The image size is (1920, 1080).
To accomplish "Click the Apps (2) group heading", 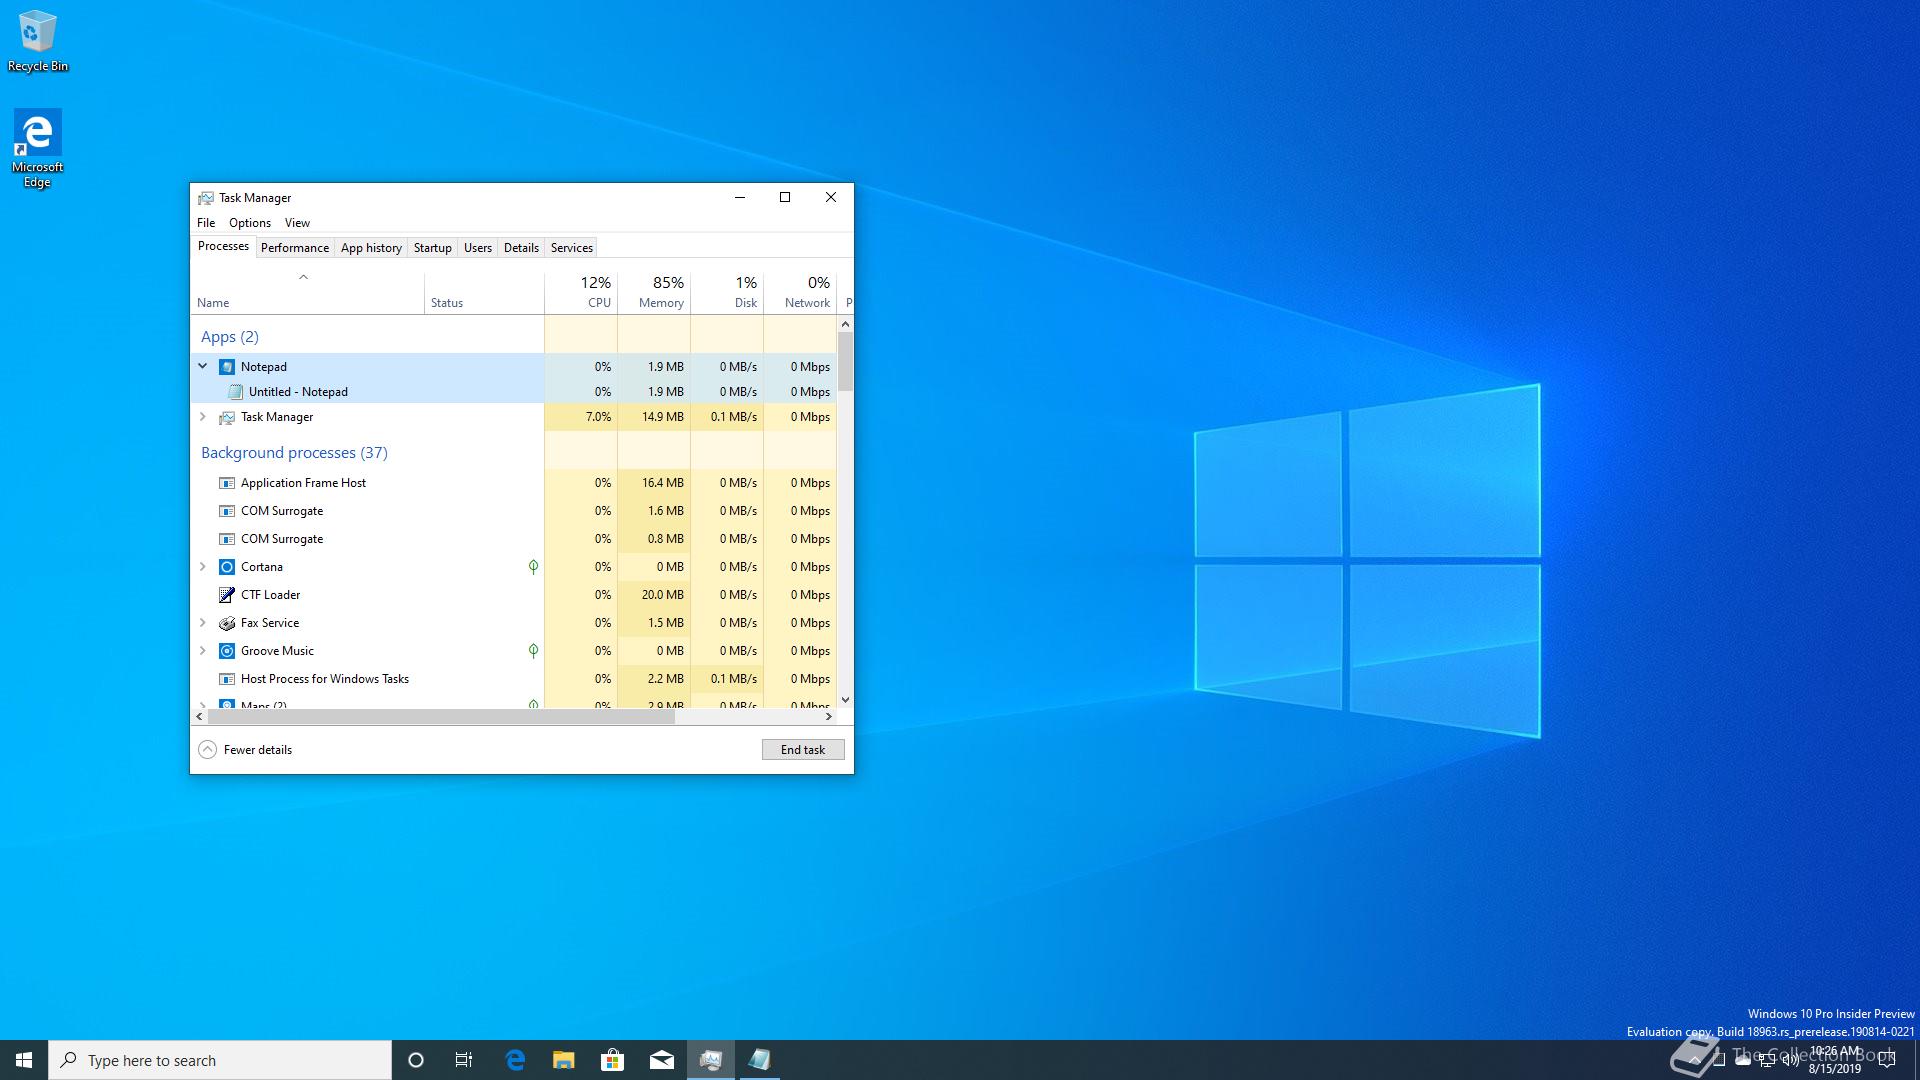I will coord(230,337).
